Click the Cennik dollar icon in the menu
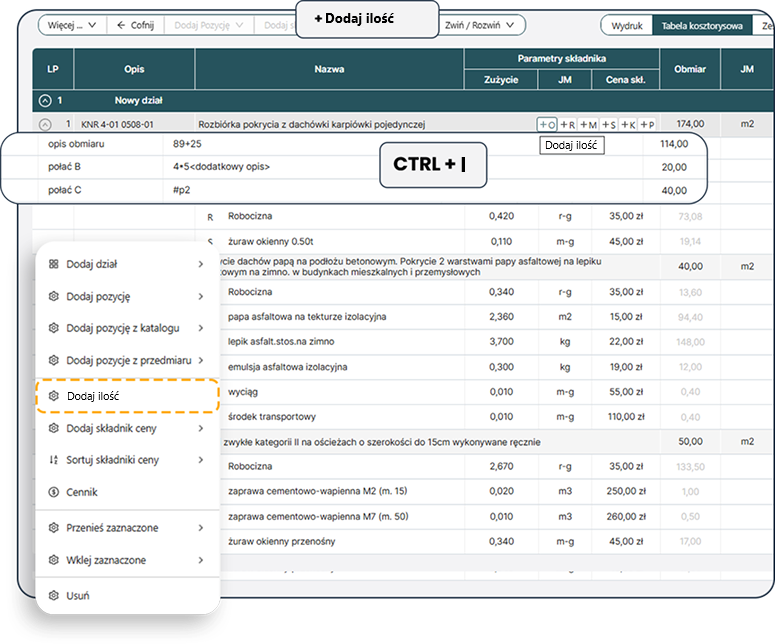Image resolution: width=775 pixels, height=644 pixels. point(54,492)
